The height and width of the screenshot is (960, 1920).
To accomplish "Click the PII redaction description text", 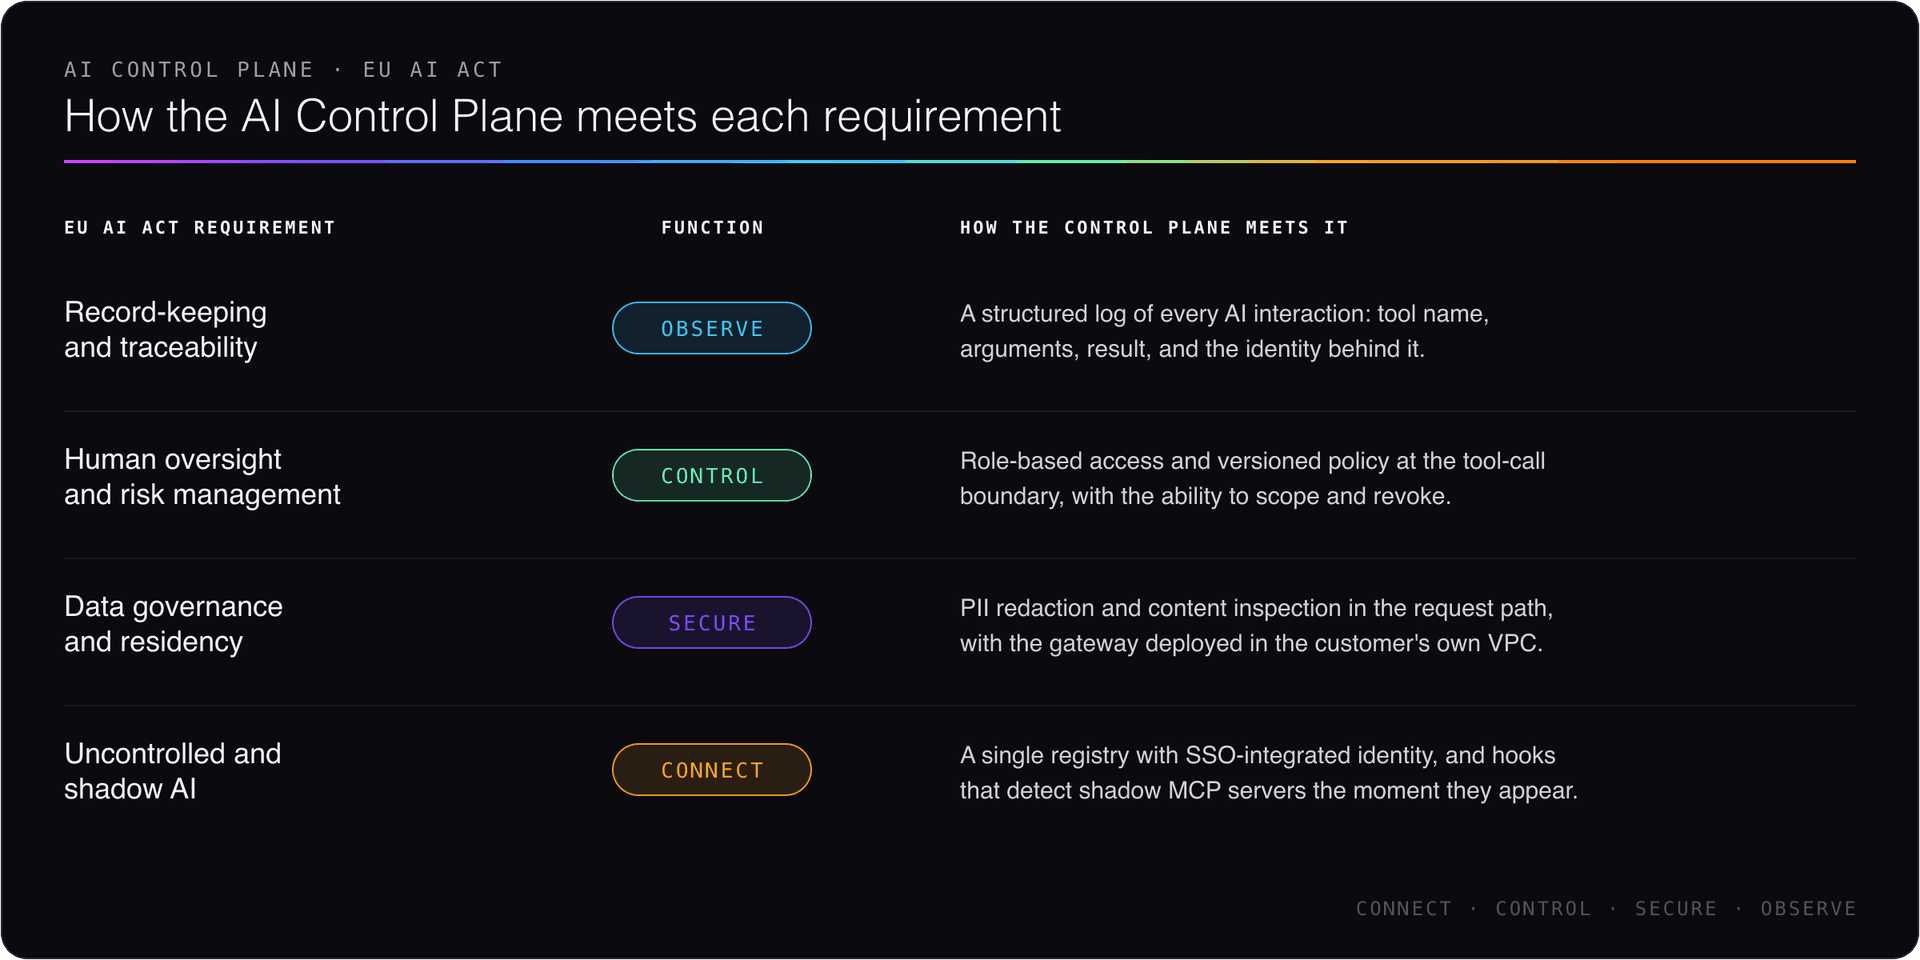I will (x=1256, y=625).
